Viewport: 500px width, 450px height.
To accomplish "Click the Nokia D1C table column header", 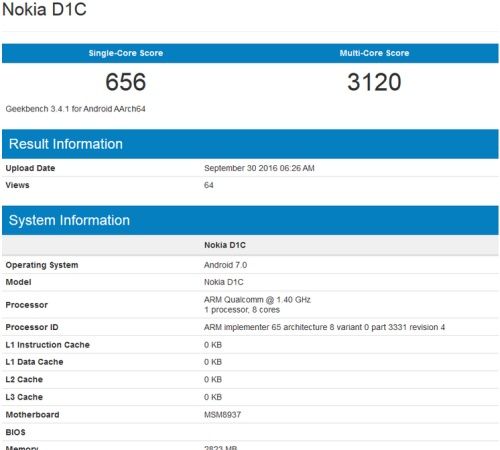I will [225, 245].
